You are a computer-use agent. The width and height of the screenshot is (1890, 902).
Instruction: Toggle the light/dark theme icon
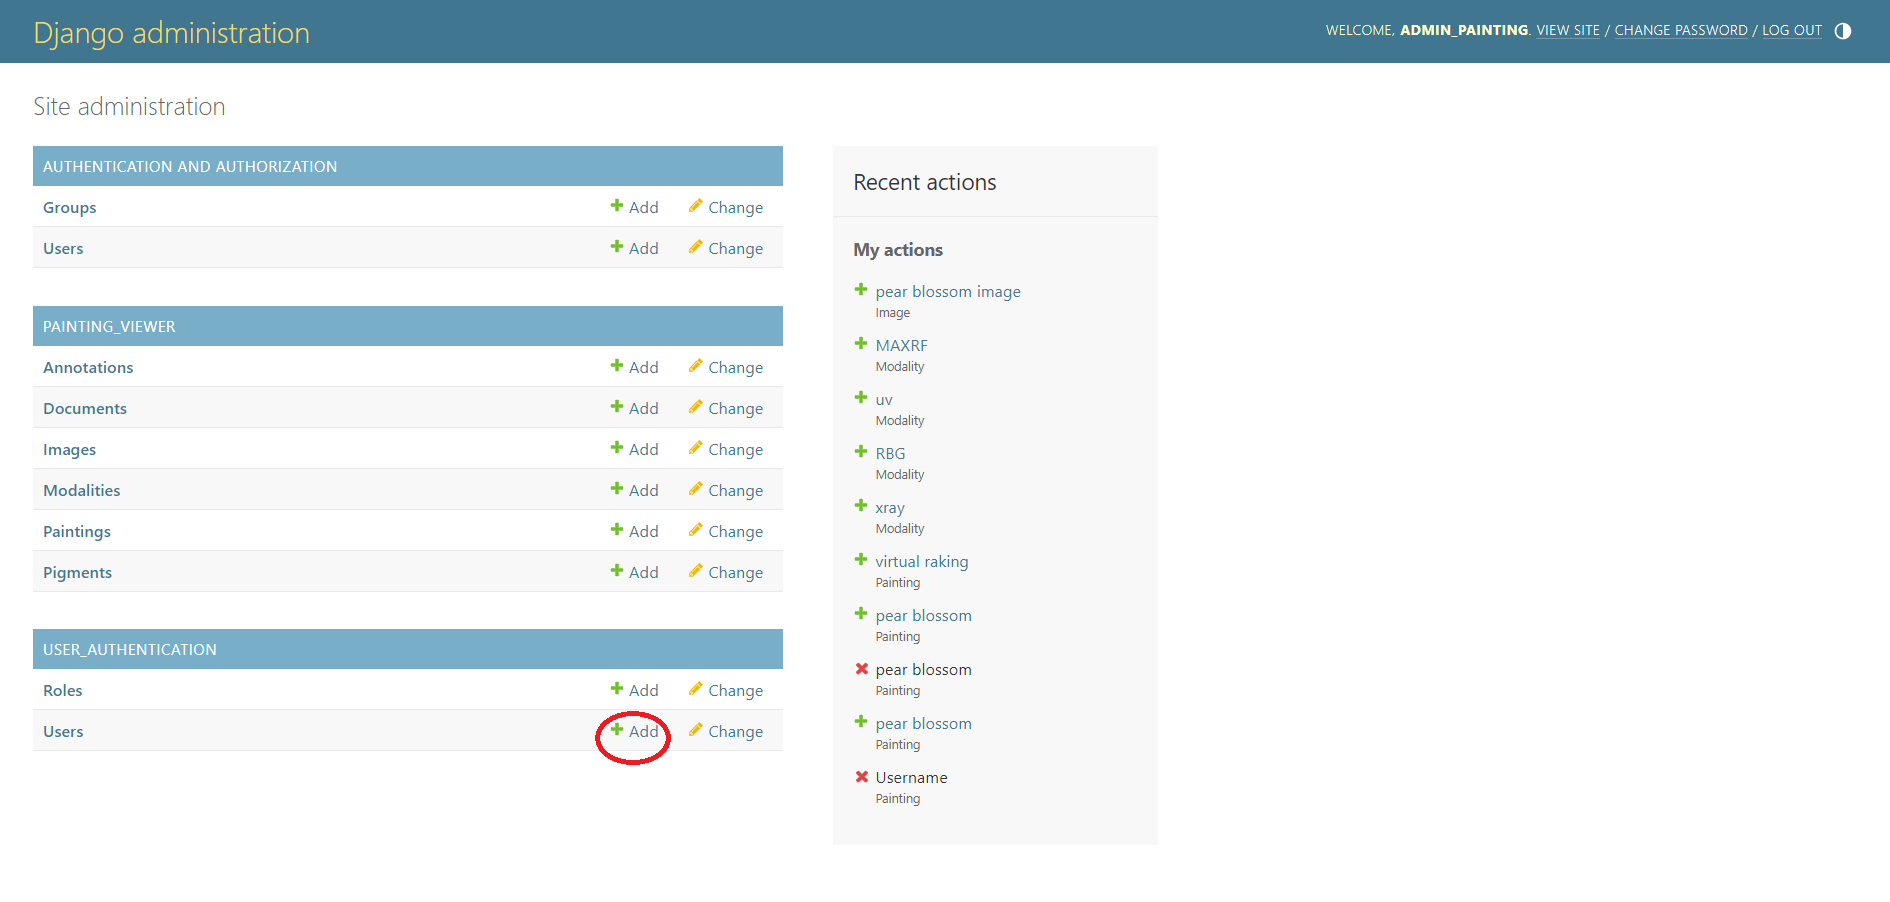click(x=1843, y=31)
